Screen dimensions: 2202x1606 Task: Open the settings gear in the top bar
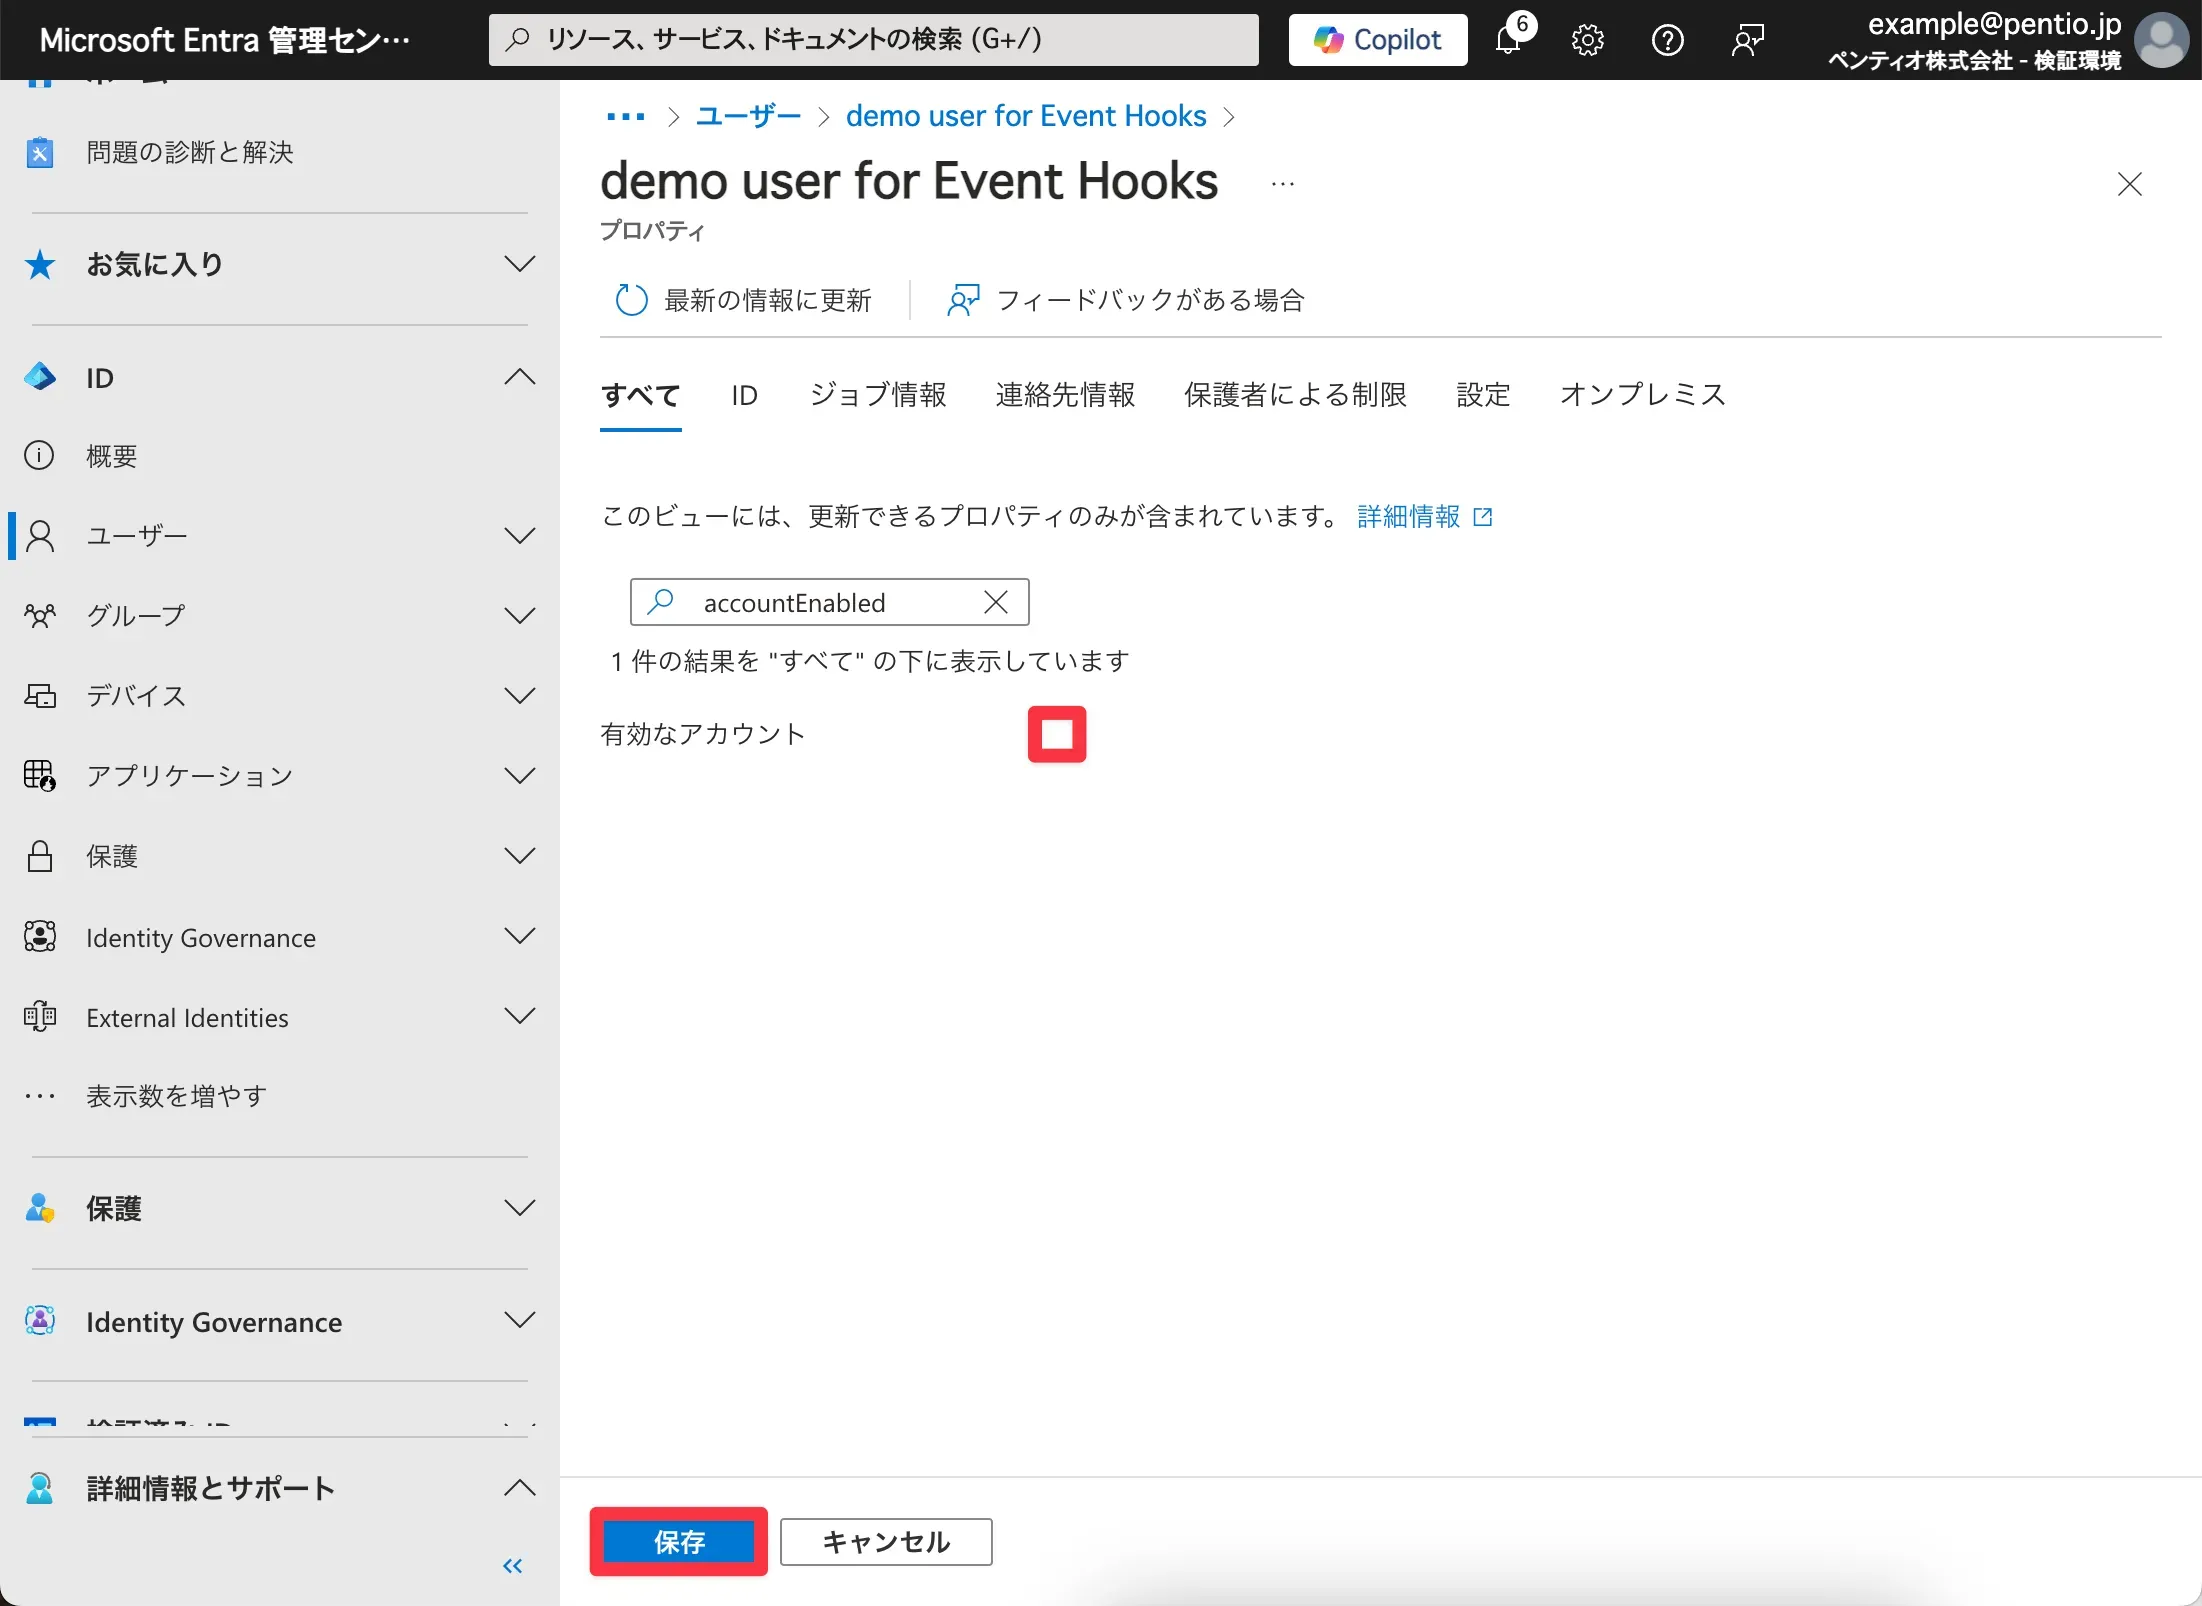tap(1587, 40)
